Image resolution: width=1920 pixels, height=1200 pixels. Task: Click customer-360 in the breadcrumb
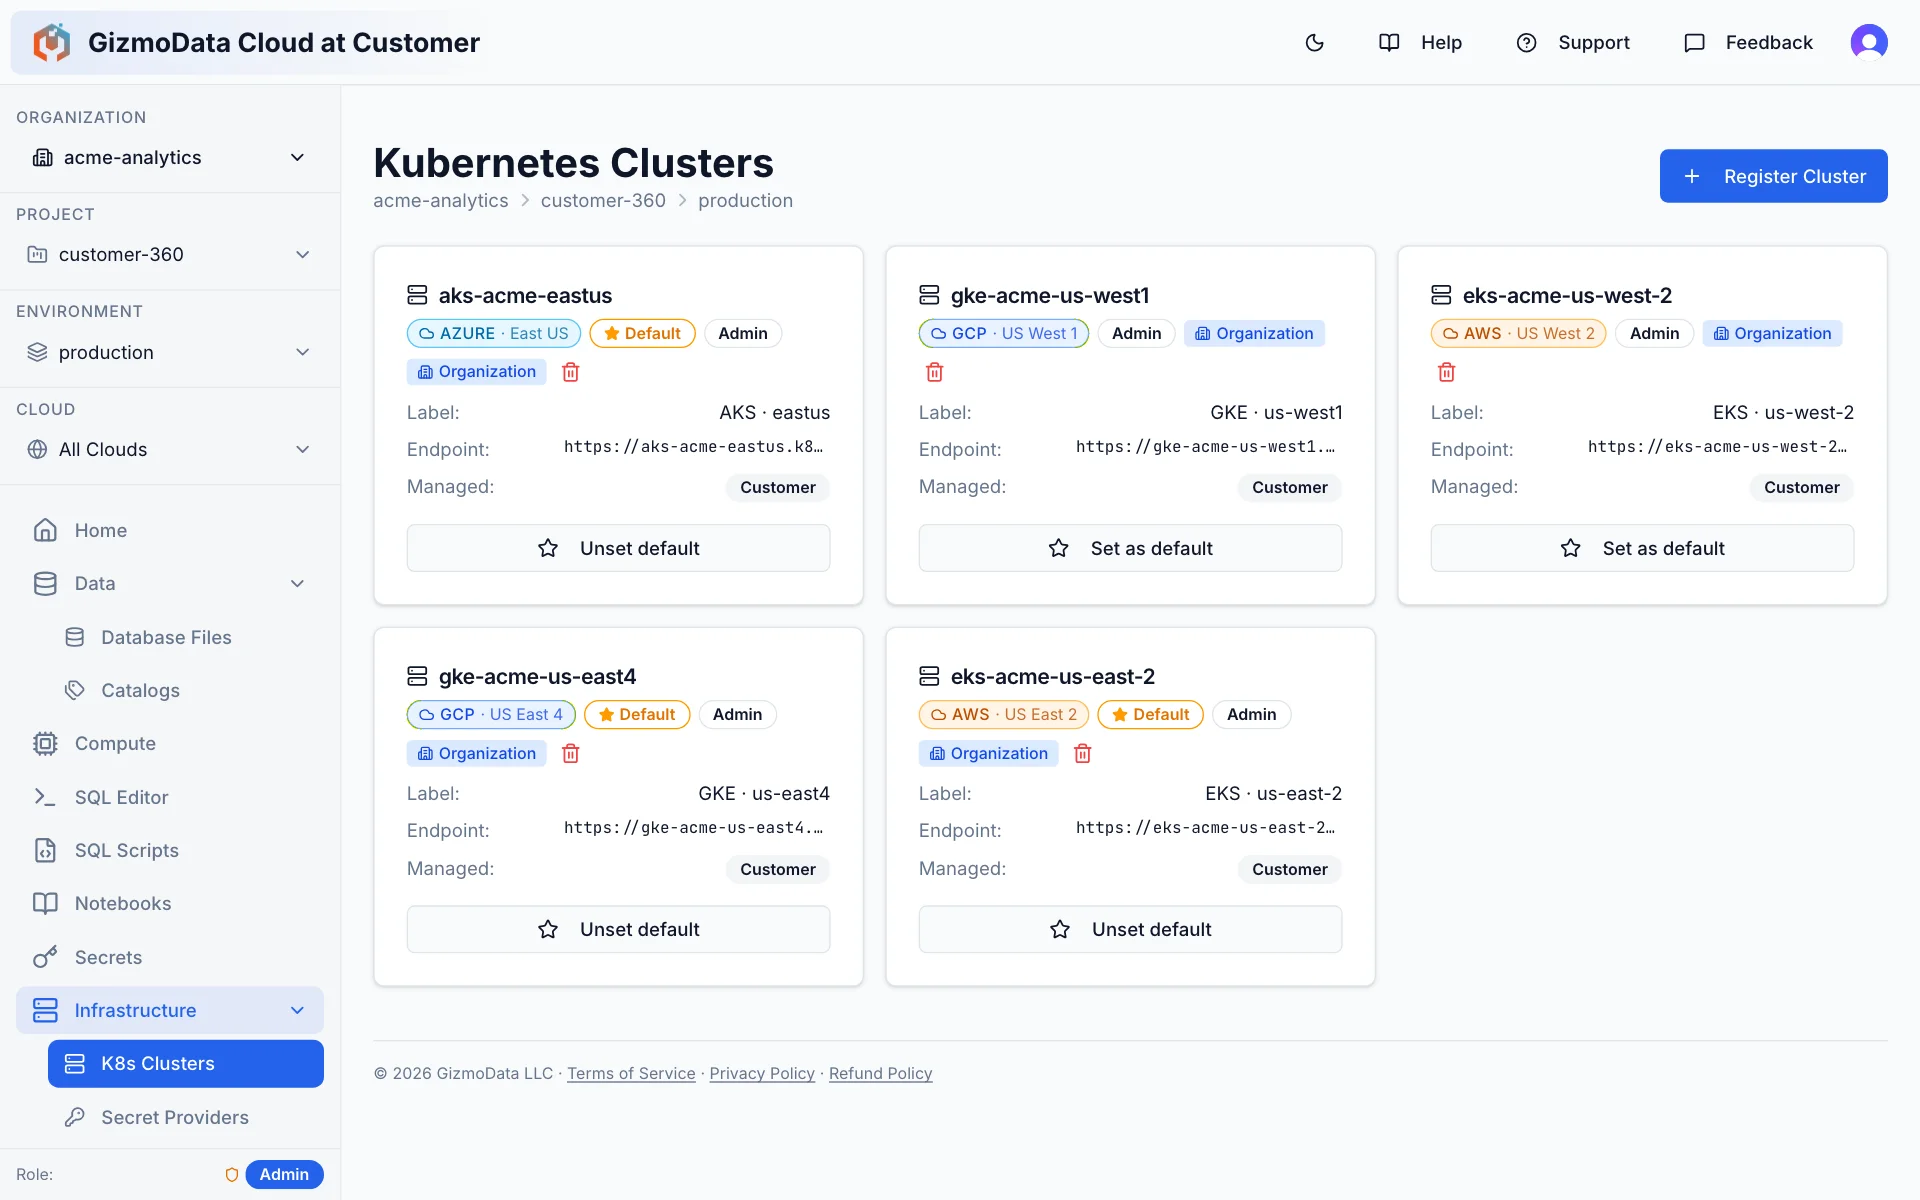603,200
